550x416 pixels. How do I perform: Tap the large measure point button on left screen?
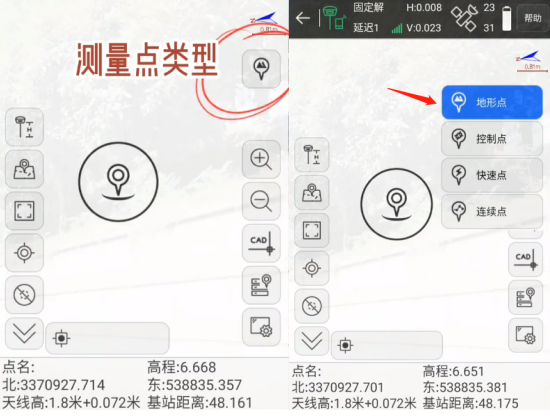tap(118, 182)
